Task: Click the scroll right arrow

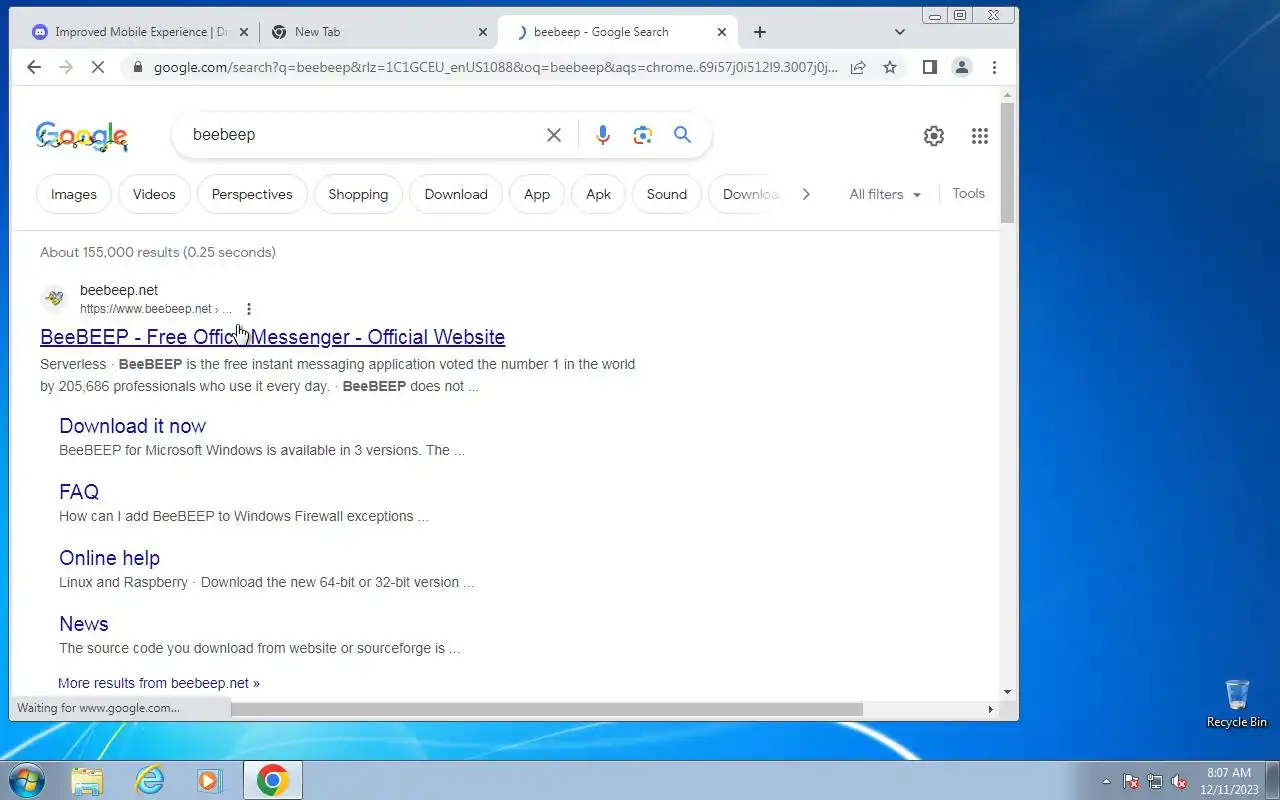Action: click(x=991, y=709)
